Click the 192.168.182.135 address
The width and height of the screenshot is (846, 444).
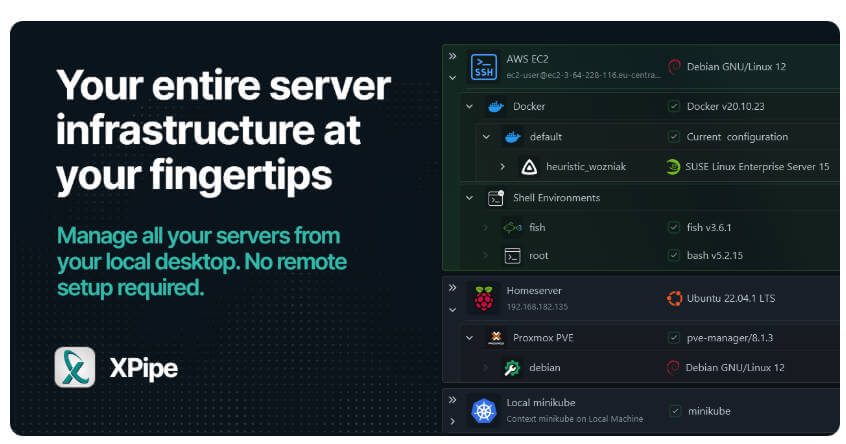(537, 307)
